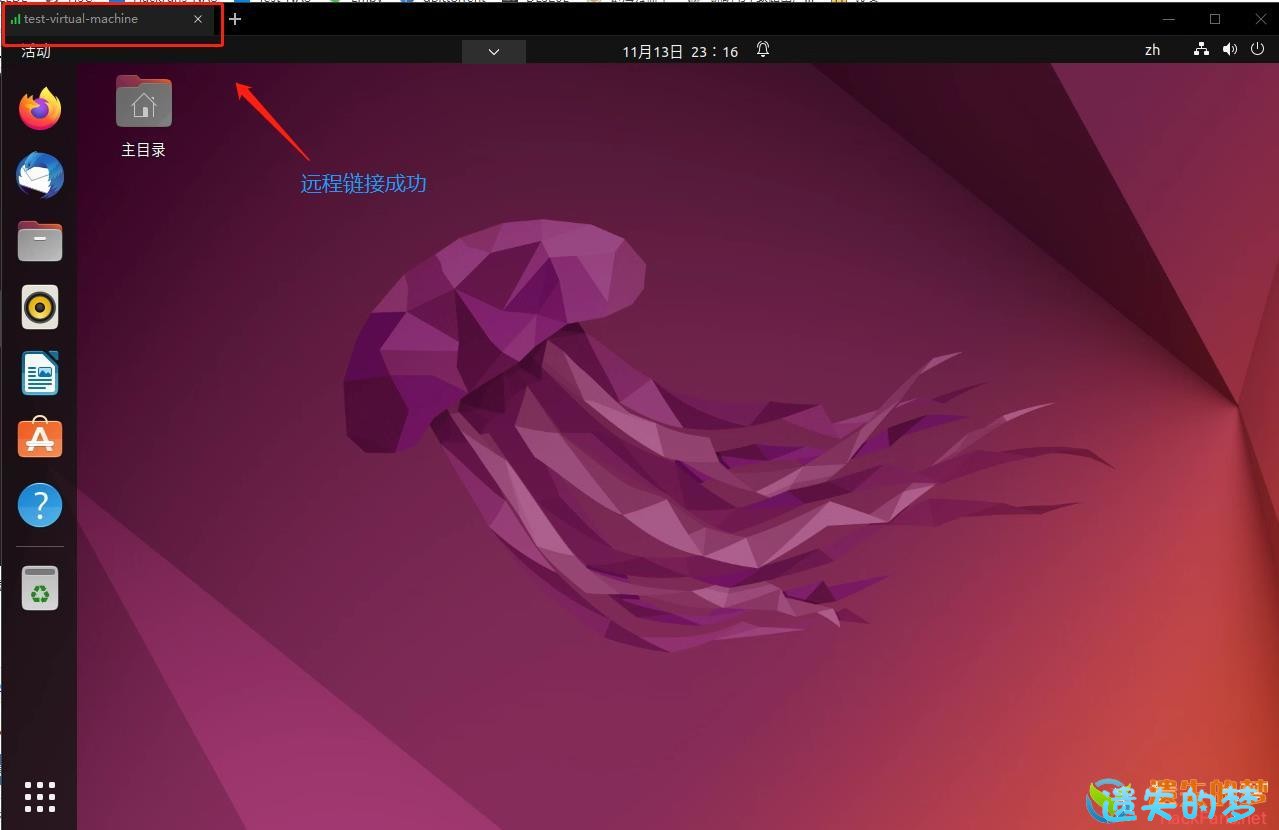The image size is (1279, 830).
Task: Expand the remote session toolbar chevron
Action: [494, 52]
